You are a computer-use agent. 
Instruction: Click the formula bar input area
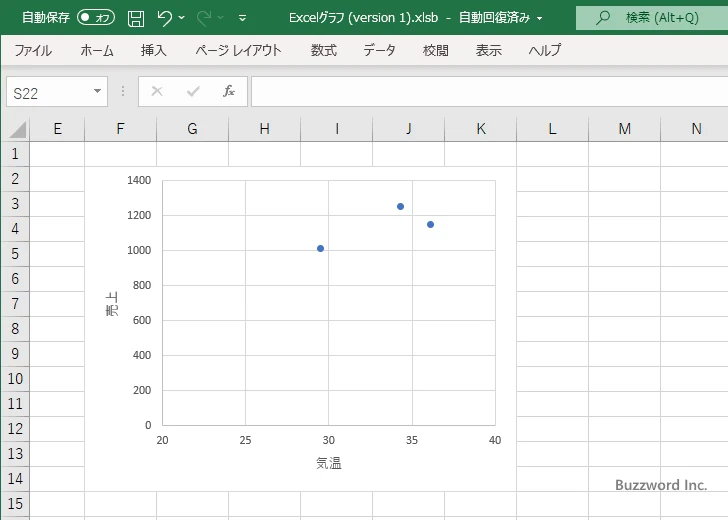[489, 92]
